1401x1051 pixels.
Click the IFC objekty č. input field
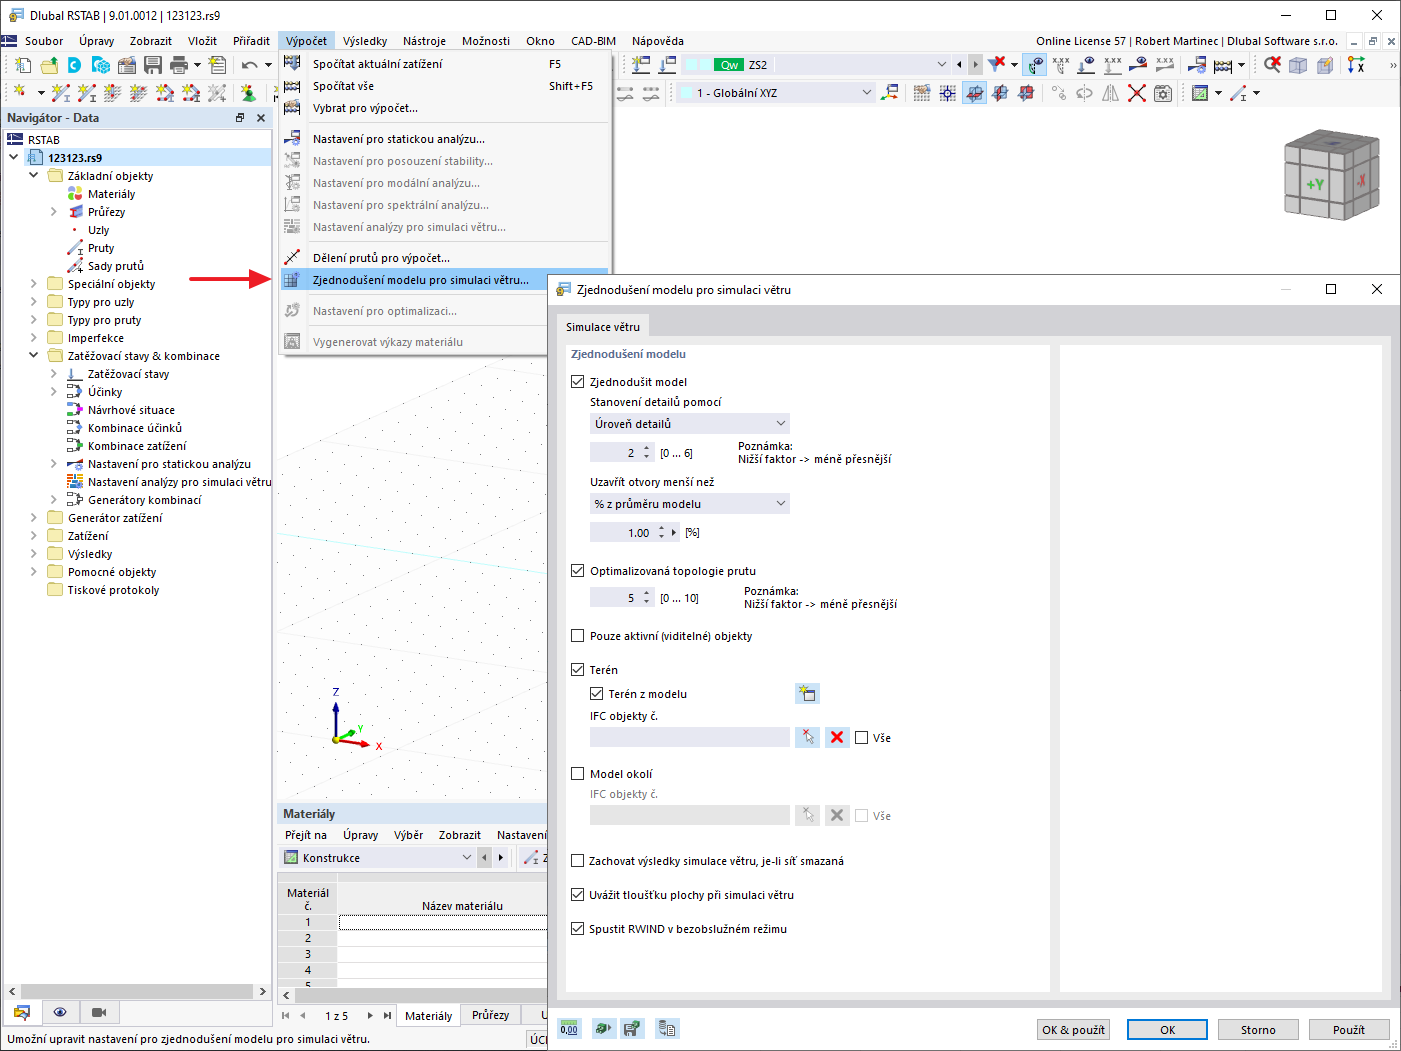689,737
